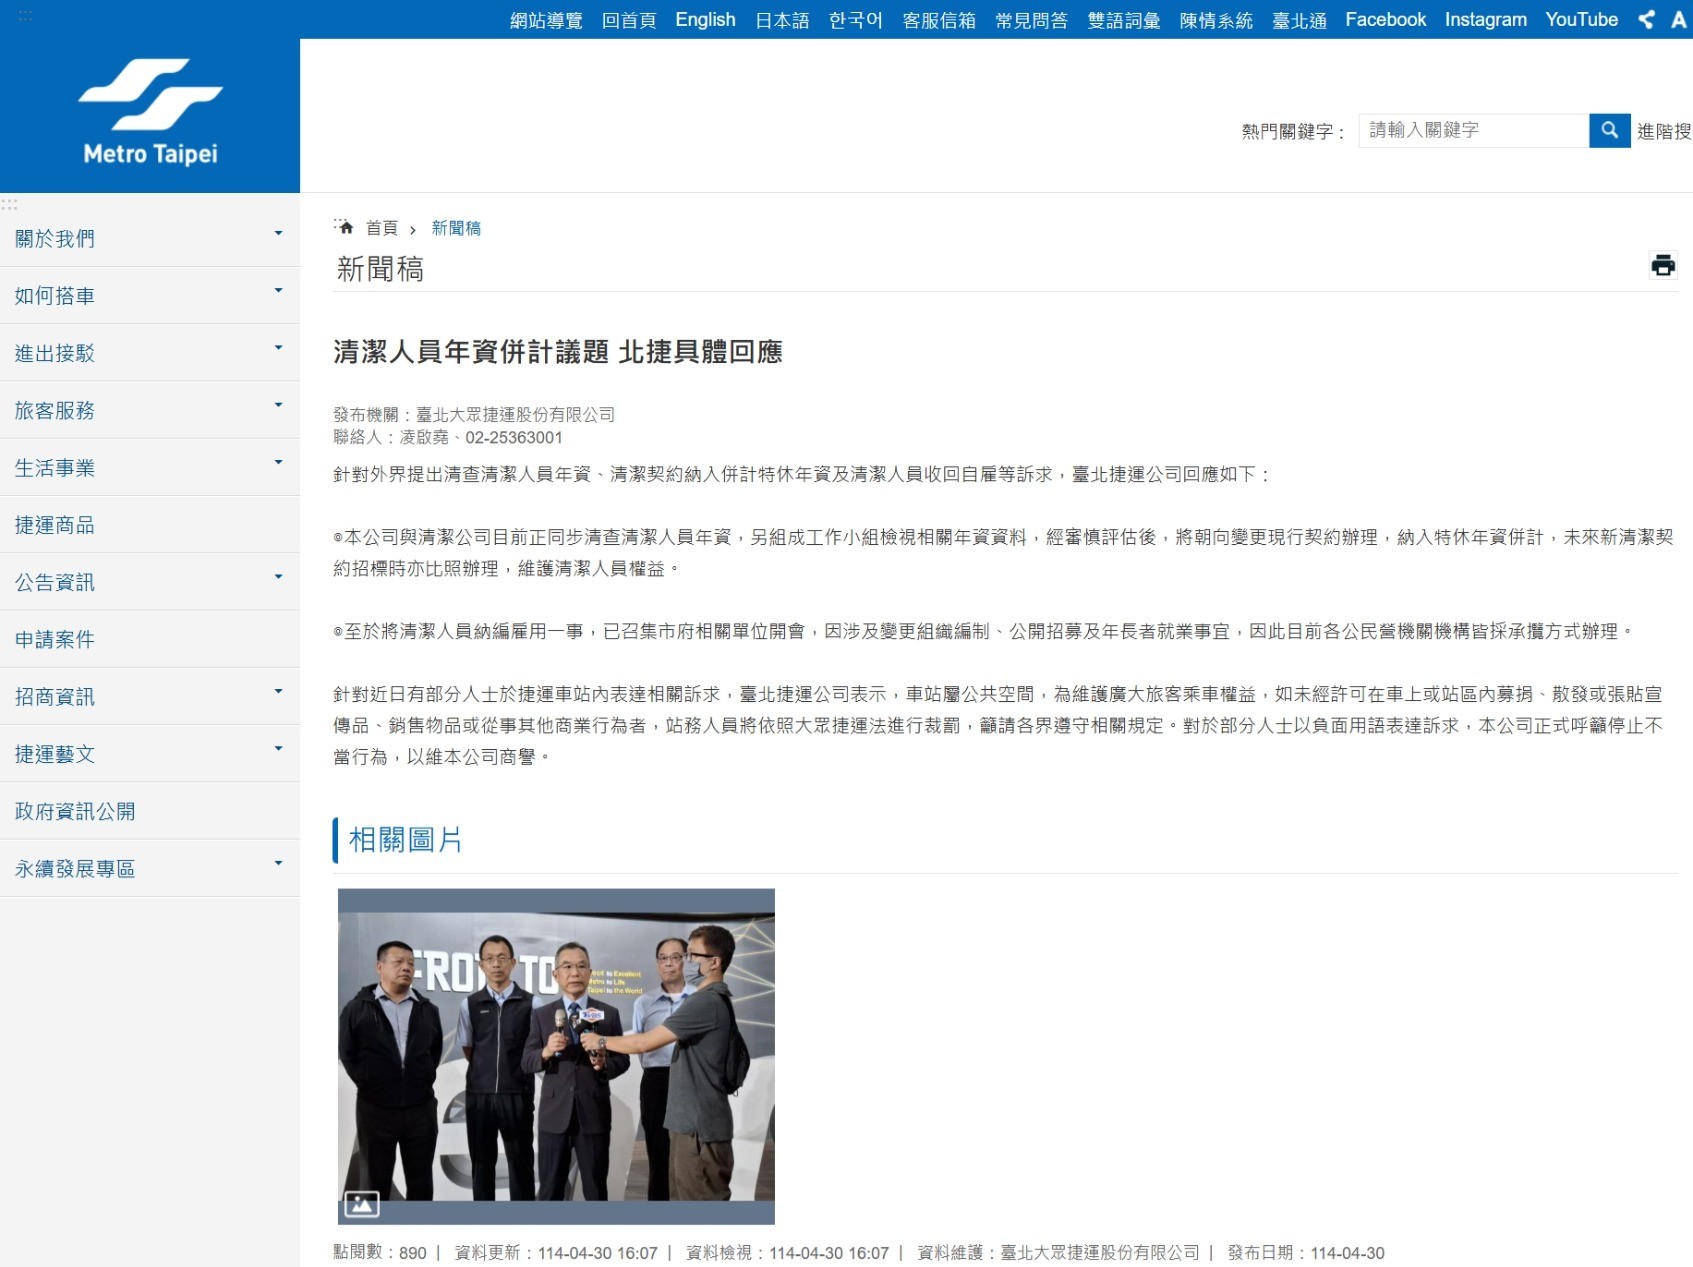Screen dimensions: 1693x1267
Task: Click 新聞稿 in the breadcrumb
Action: click(456, 228)
